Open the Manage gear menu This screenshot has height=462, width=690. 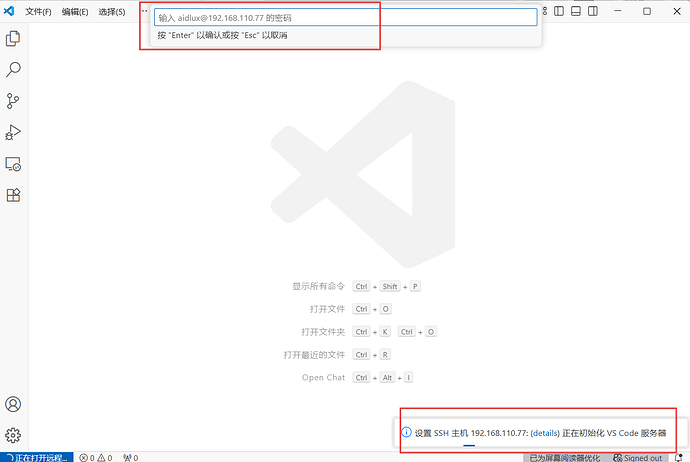[x=14, y=435]
